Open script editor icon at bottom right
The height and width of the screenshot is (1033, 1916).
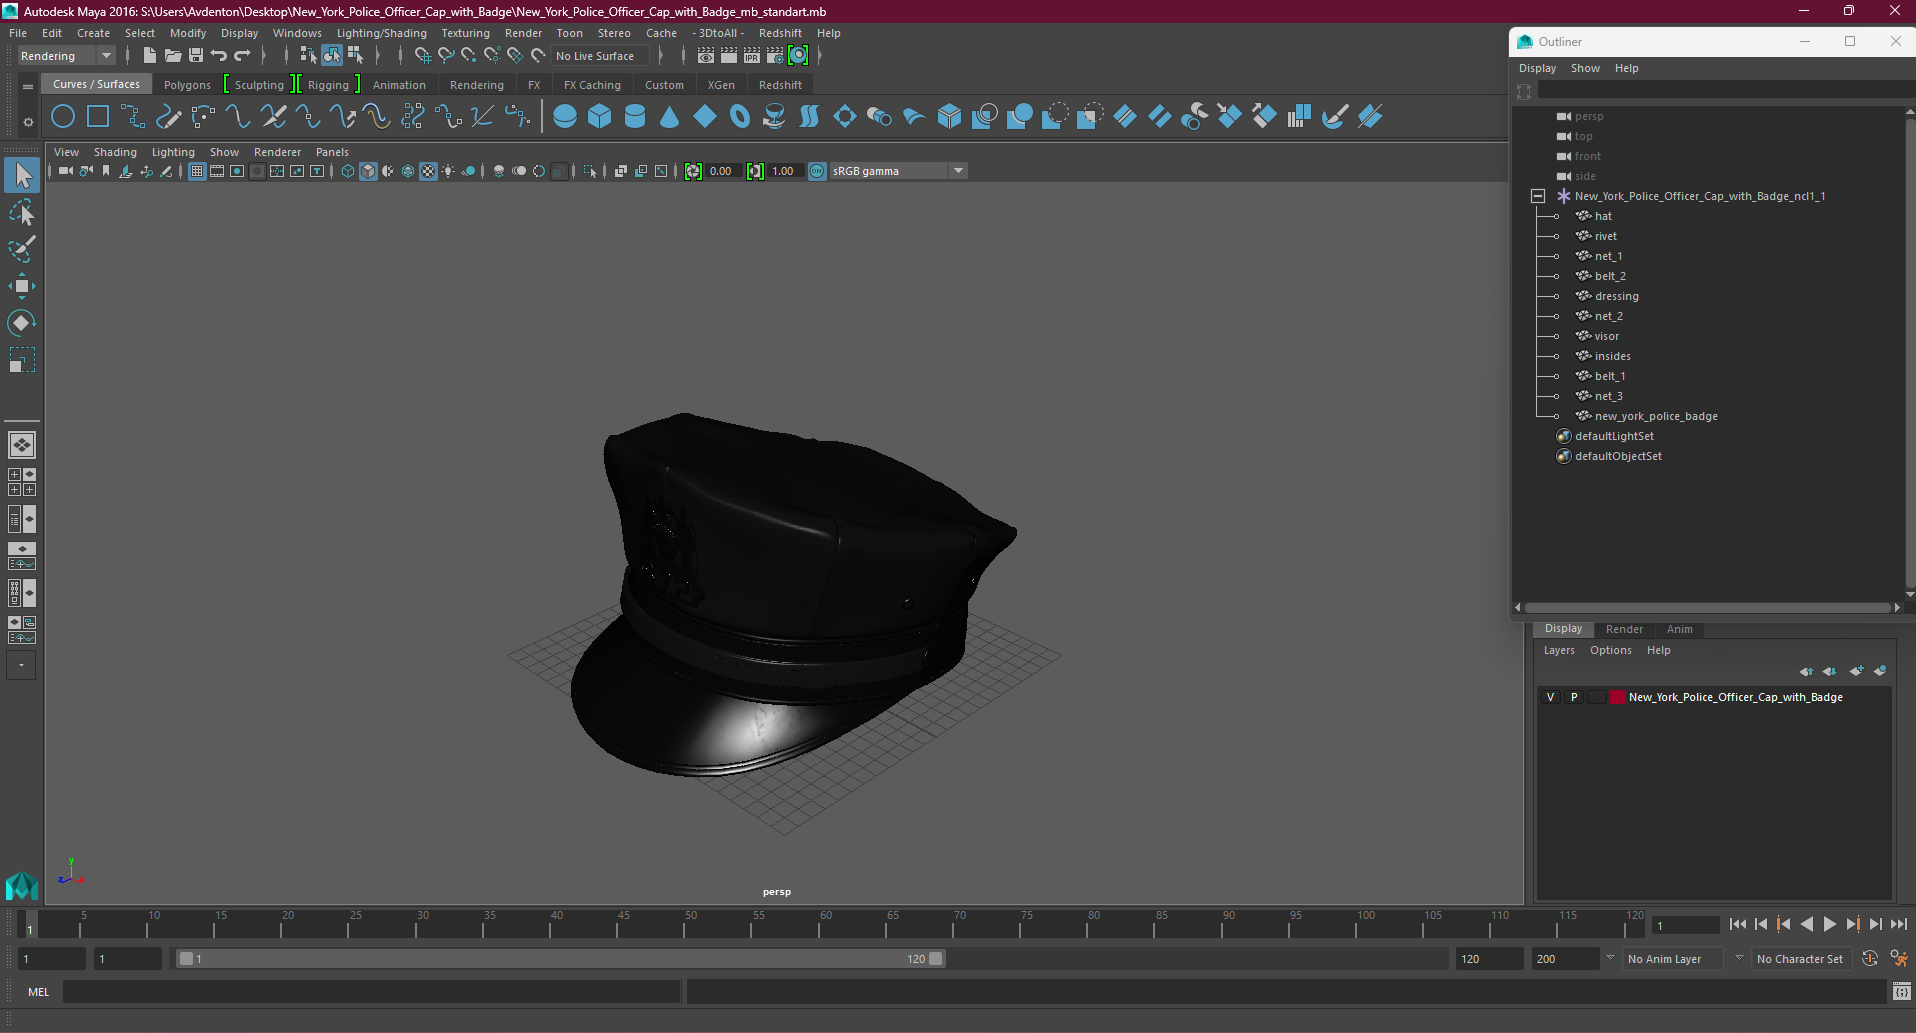pyautogui.click(x=1902, y=992)
